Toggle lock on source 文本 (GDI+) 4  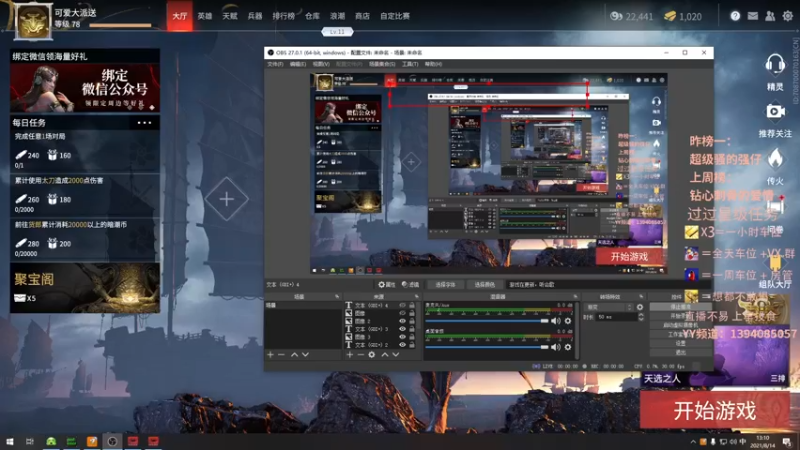tap(412, 305)
